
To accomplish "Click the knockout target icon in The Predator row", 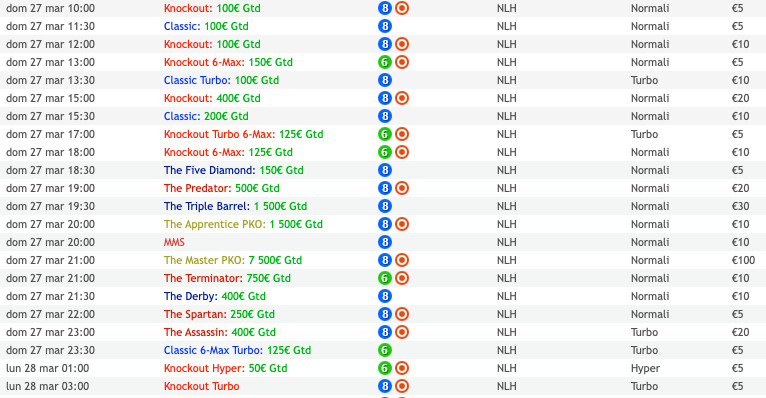I will tap(402, 188).
